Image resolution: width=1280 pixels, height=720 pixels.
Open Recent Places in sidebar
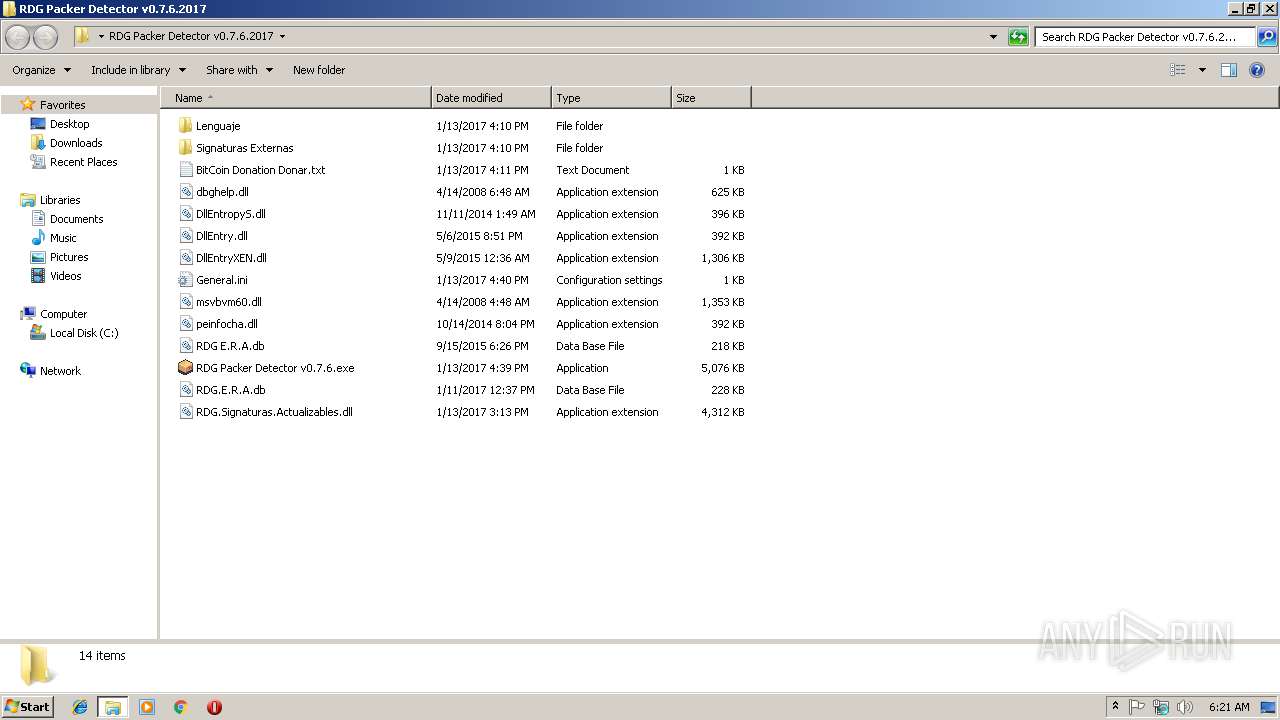[83, 162]
